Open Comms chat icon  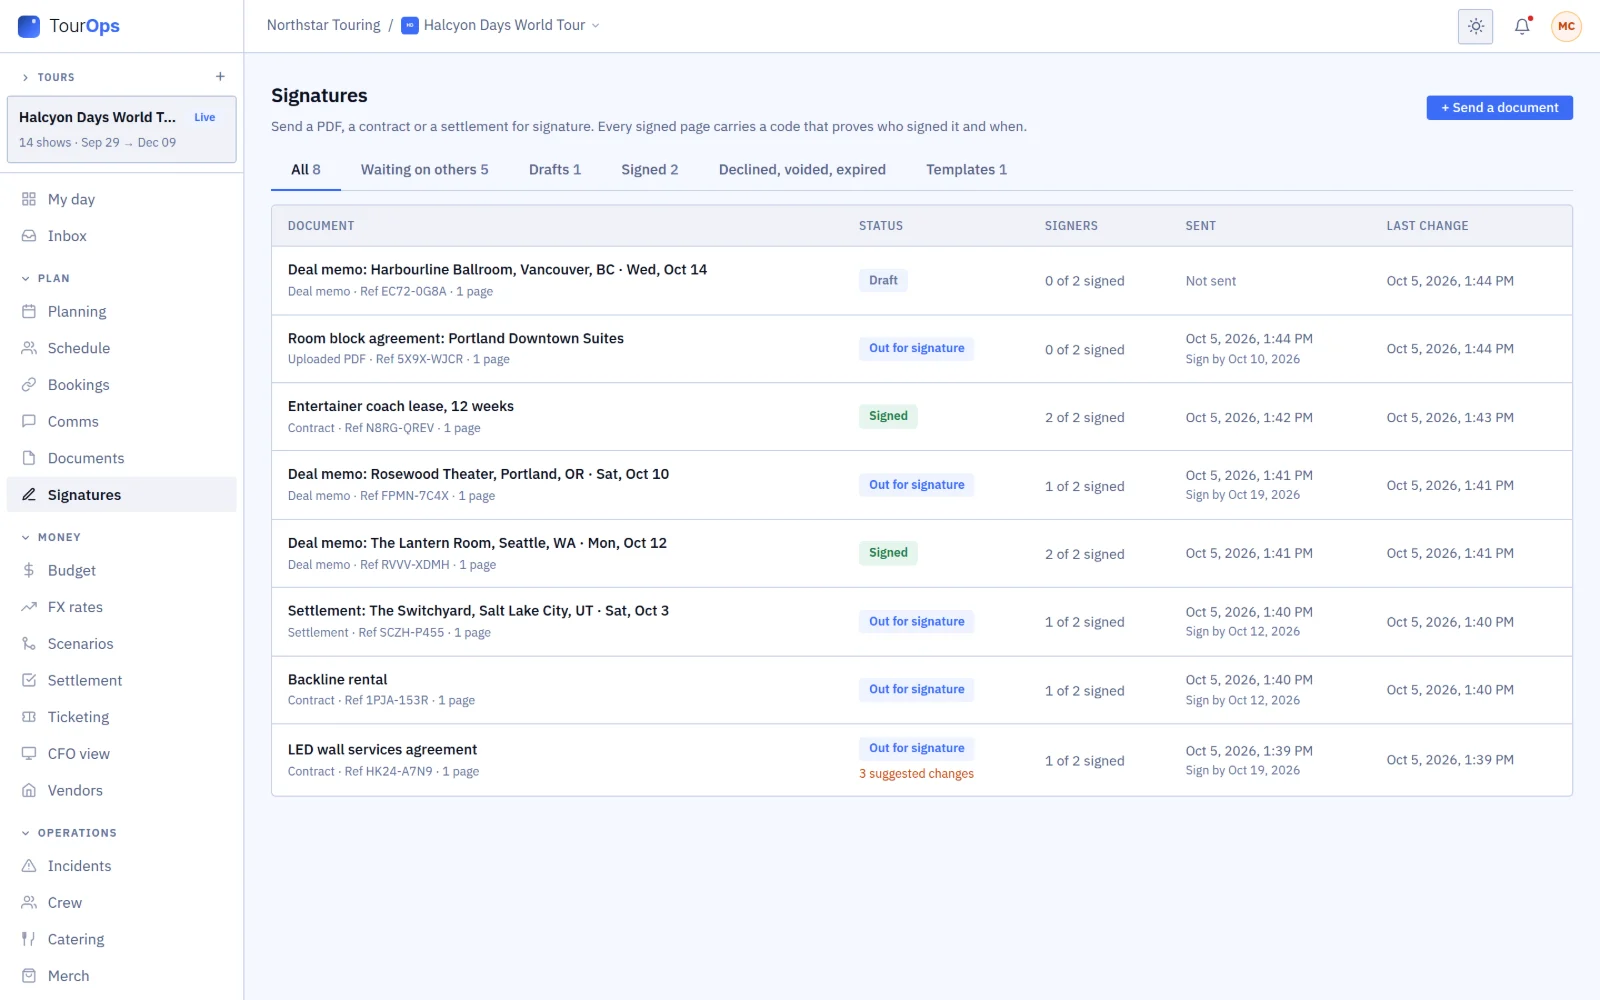coord(29,422)
